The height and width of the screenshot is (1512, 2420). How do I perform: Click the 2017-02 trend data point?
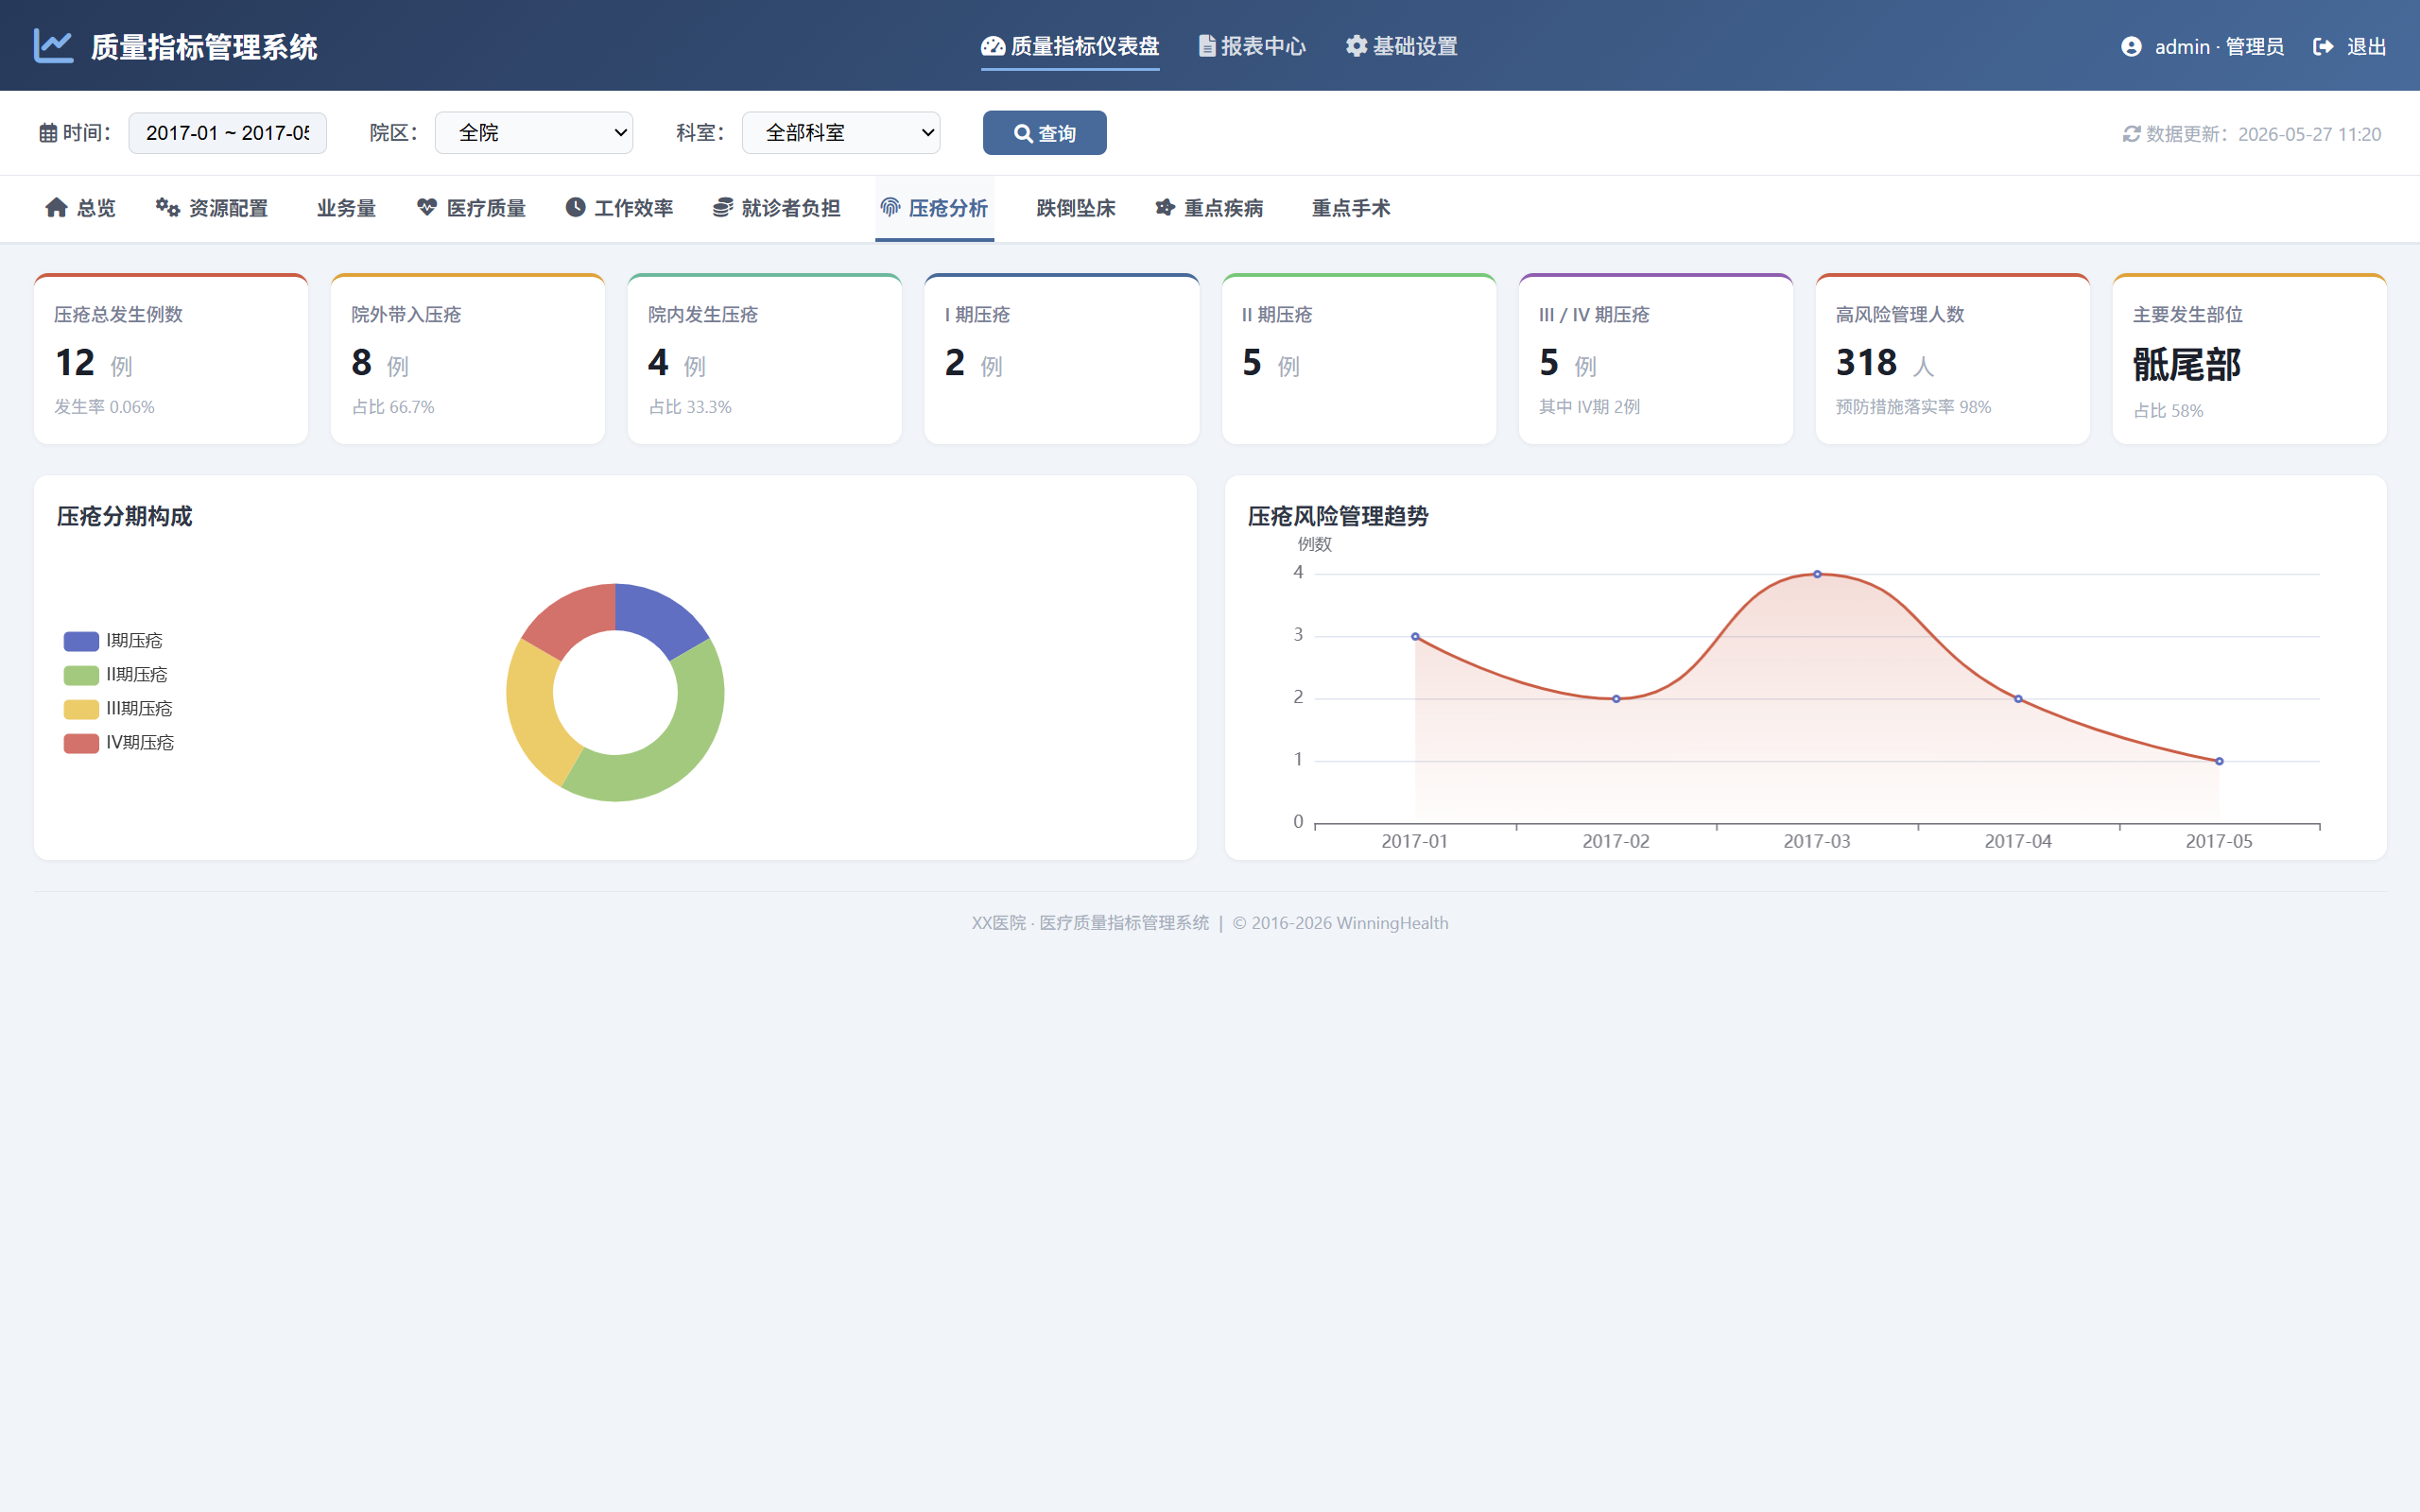point(1616,699)
